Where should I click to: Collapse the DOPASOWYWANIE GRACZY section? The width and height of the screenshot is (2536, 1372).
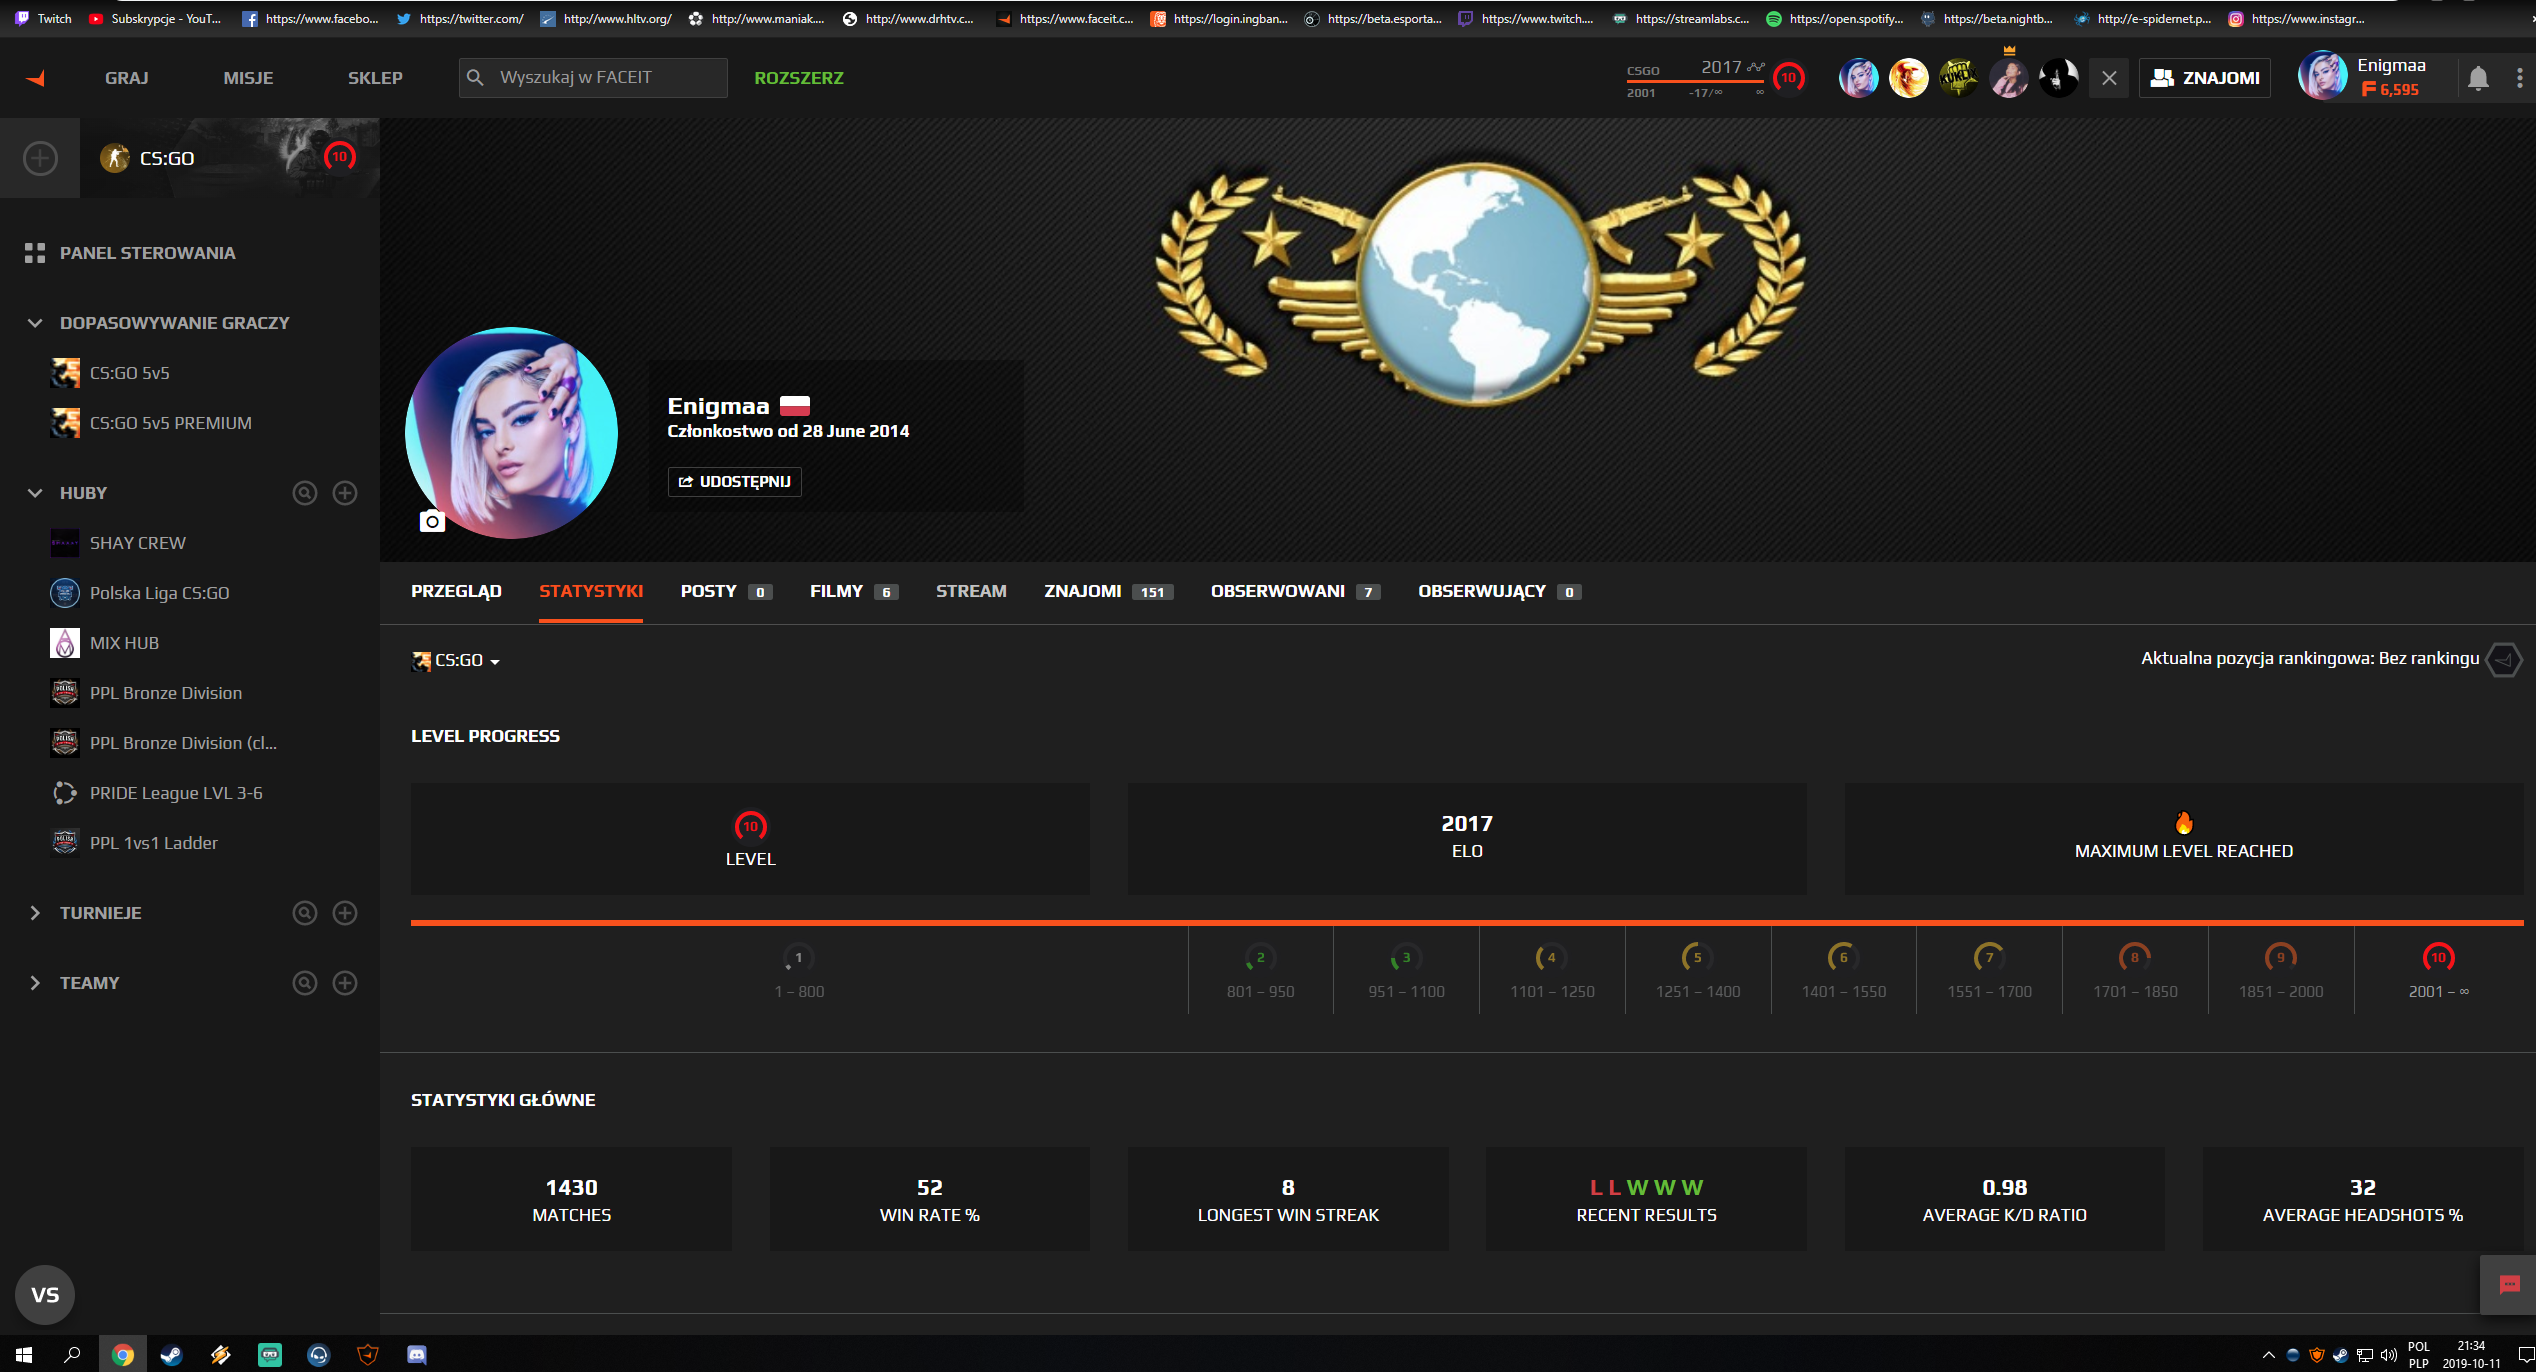[35, 323]
